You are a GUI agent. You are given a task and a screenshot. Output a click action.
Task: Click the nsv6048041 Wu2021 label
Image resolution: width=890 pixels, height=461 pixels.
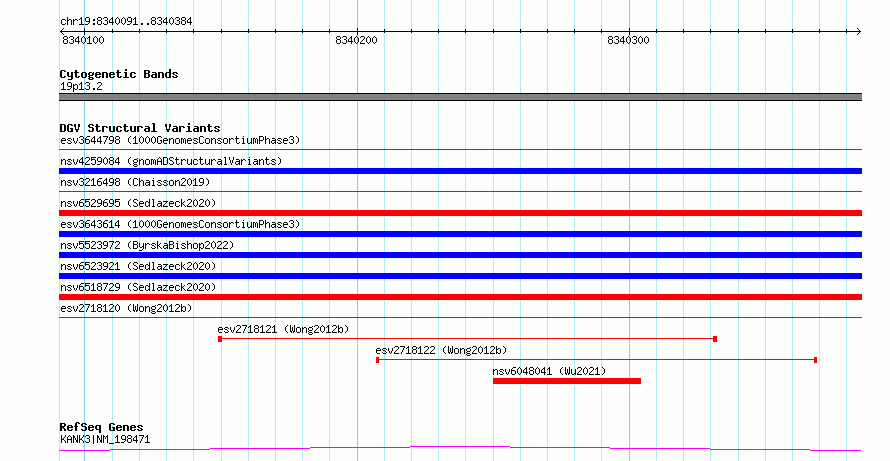click(549, 371)
